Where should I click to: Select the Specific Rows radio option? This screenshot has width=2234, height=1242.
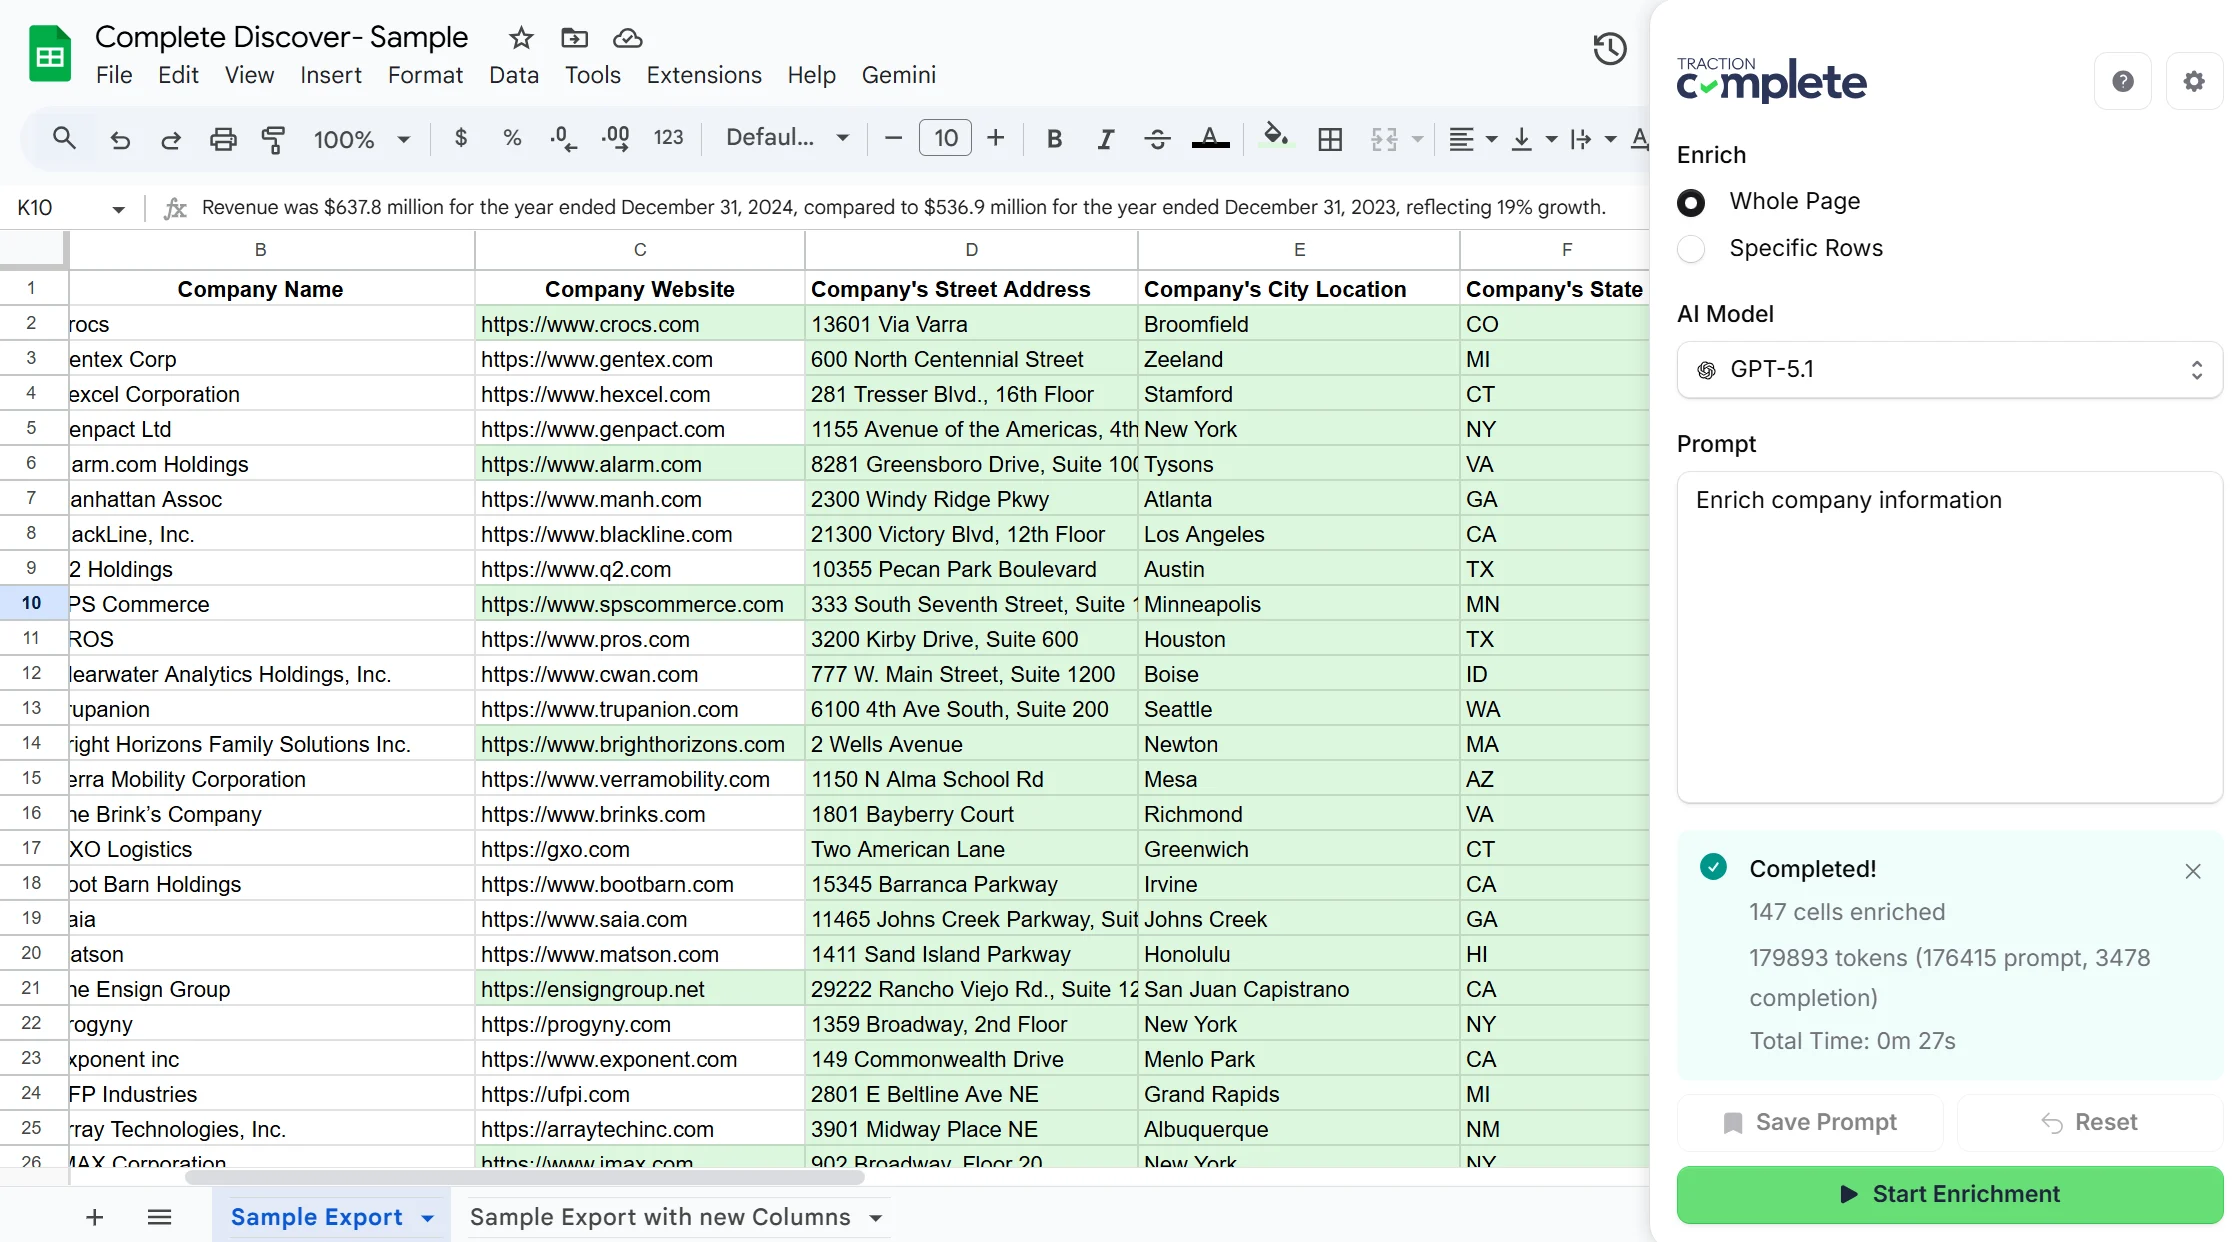pos(1691,249)
